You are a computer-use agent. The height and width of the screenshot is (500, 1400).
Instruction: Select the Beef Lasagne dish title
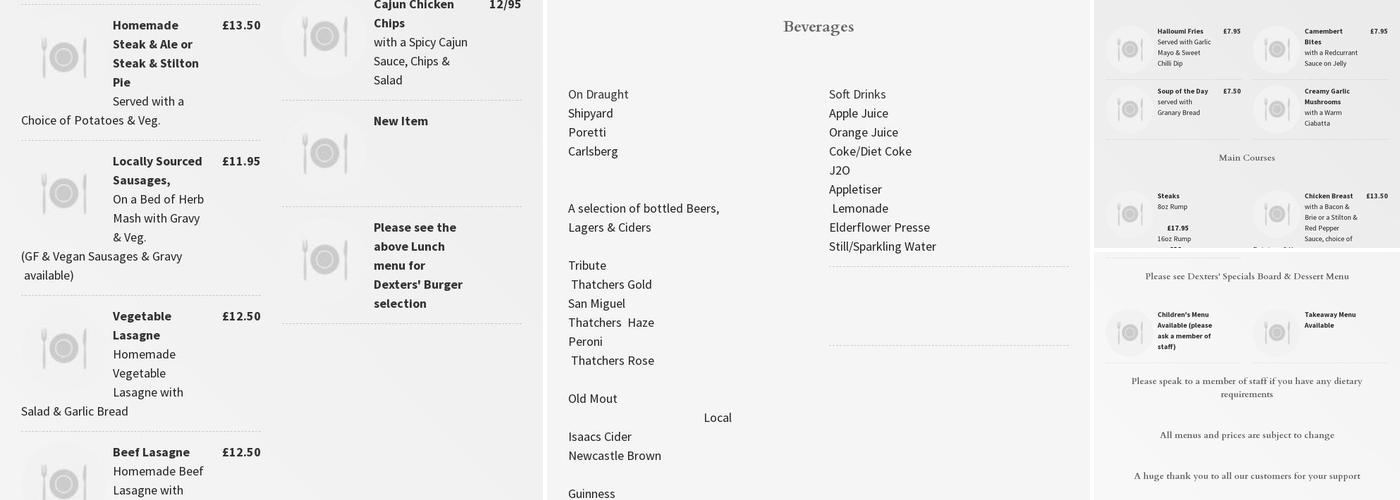pos(151,452)
